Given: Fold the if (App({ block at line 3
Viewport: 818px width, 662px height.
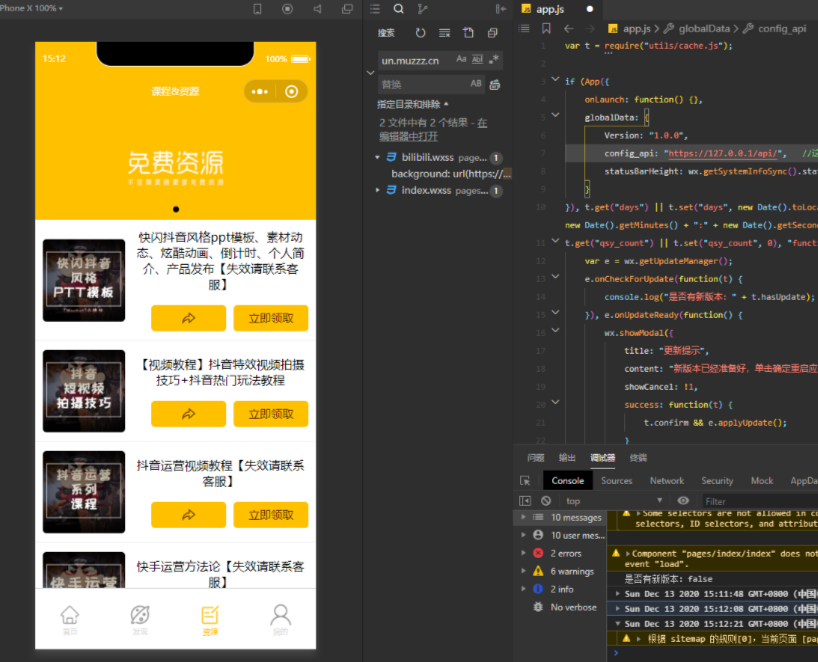Looking at the screenshot, I should tap(555, 80).
